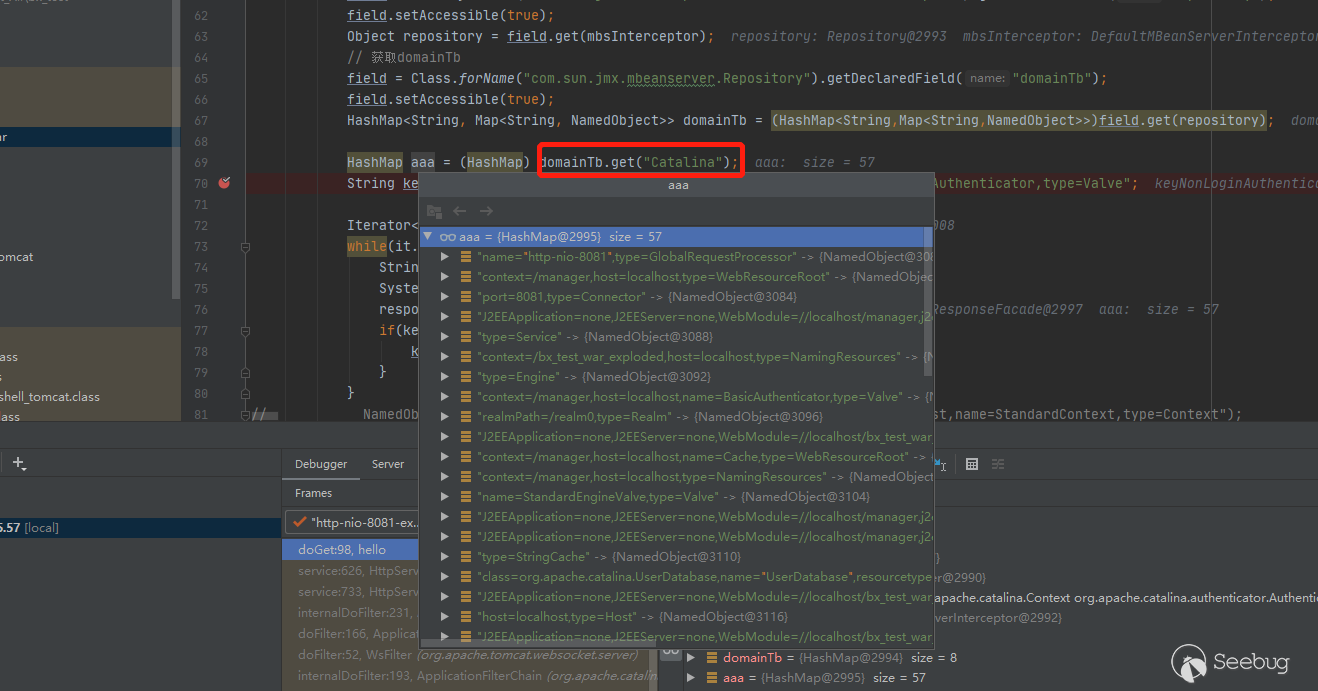The height and width of the screenshot is (691, 1318).
Task: Collapse the aaa HashMap@2995 root node
Action: point(429,237)
